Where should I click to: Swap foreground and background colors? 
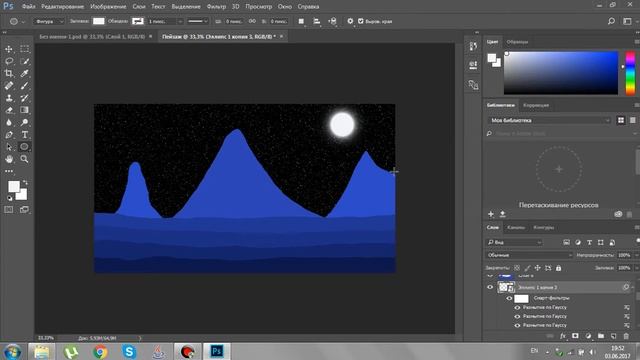point(25,182)
